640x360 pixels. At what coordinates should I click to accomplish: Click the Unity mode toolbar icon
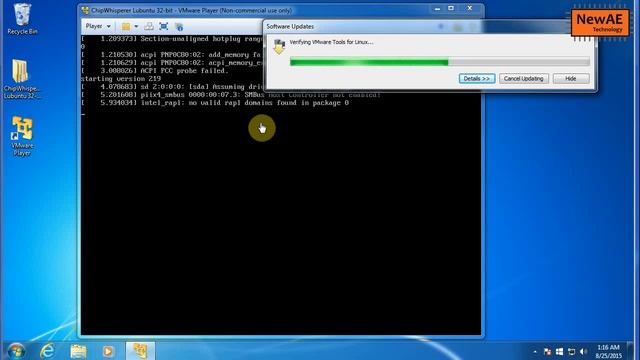point(179,27)
